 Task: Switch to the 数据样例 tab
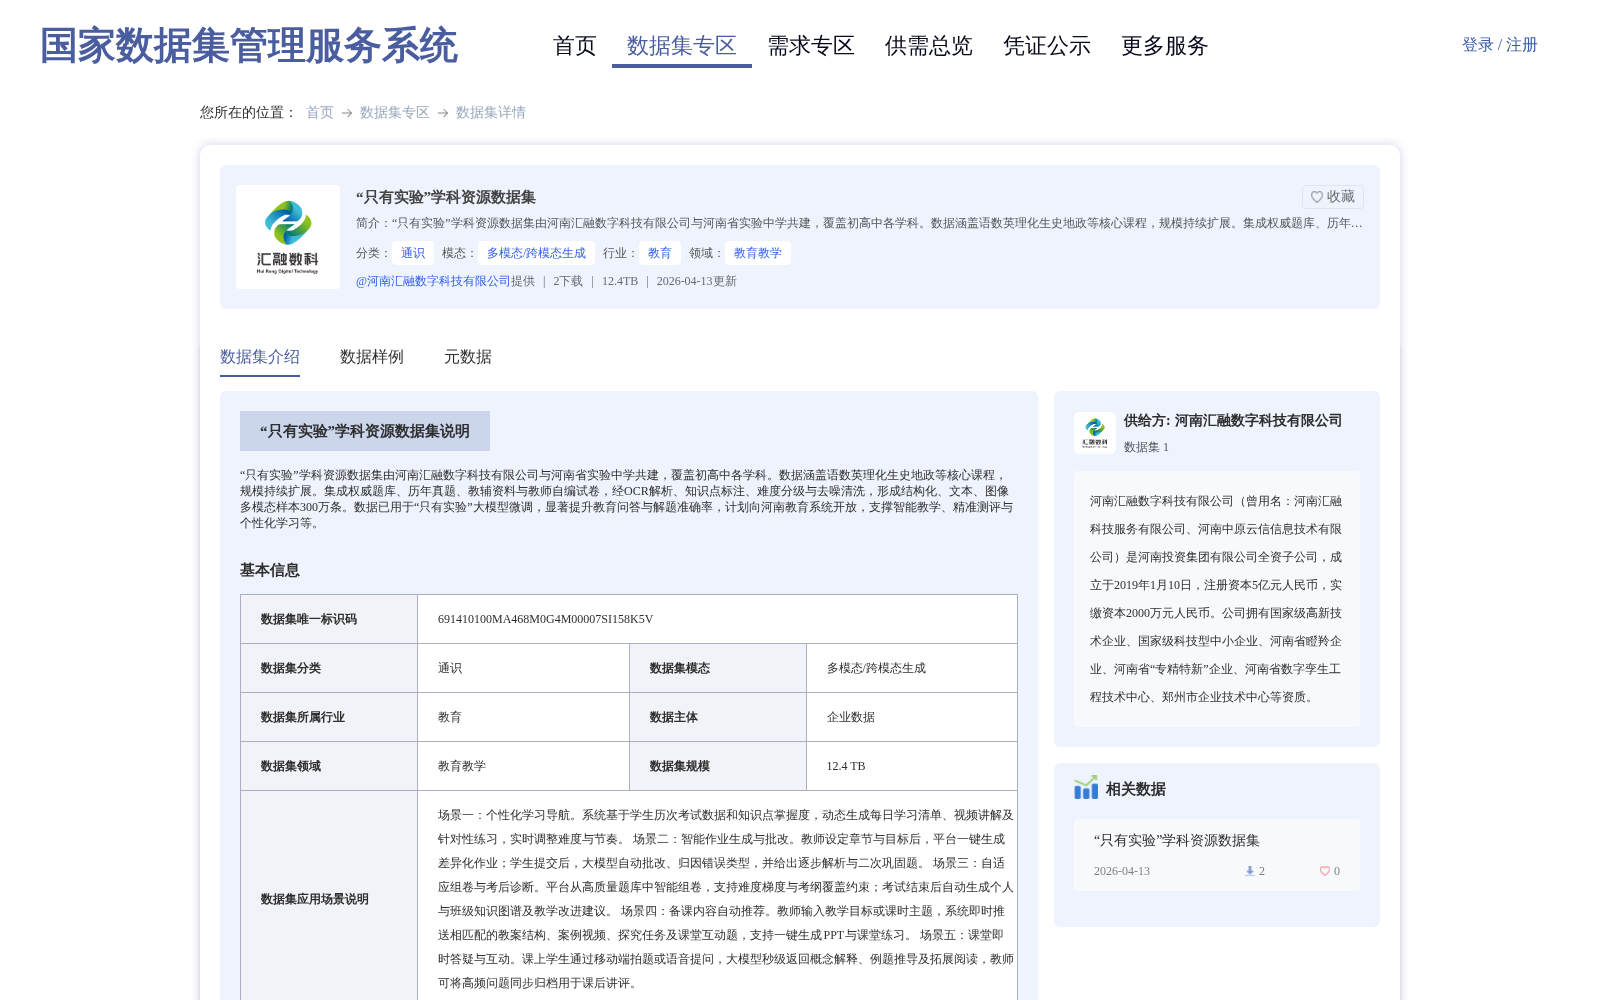372,357
